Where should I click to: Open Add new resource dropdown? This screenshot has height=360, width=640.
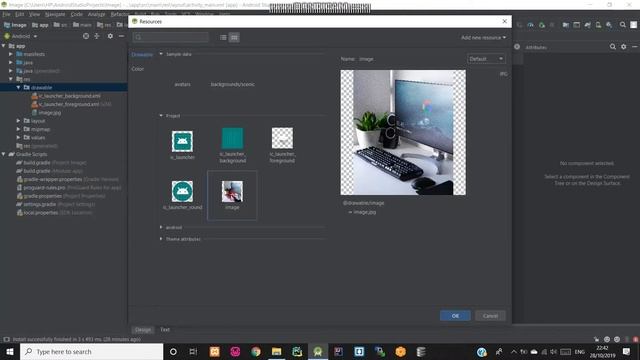[483, 38]
